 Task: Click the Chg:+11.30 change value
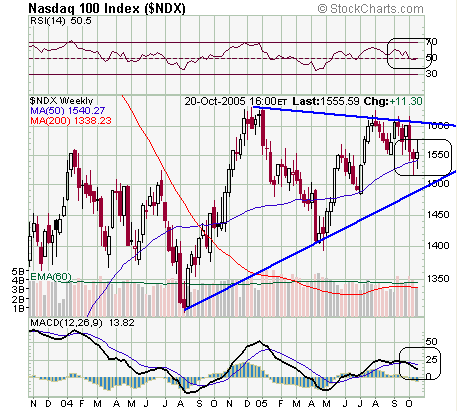click(393, 101)
